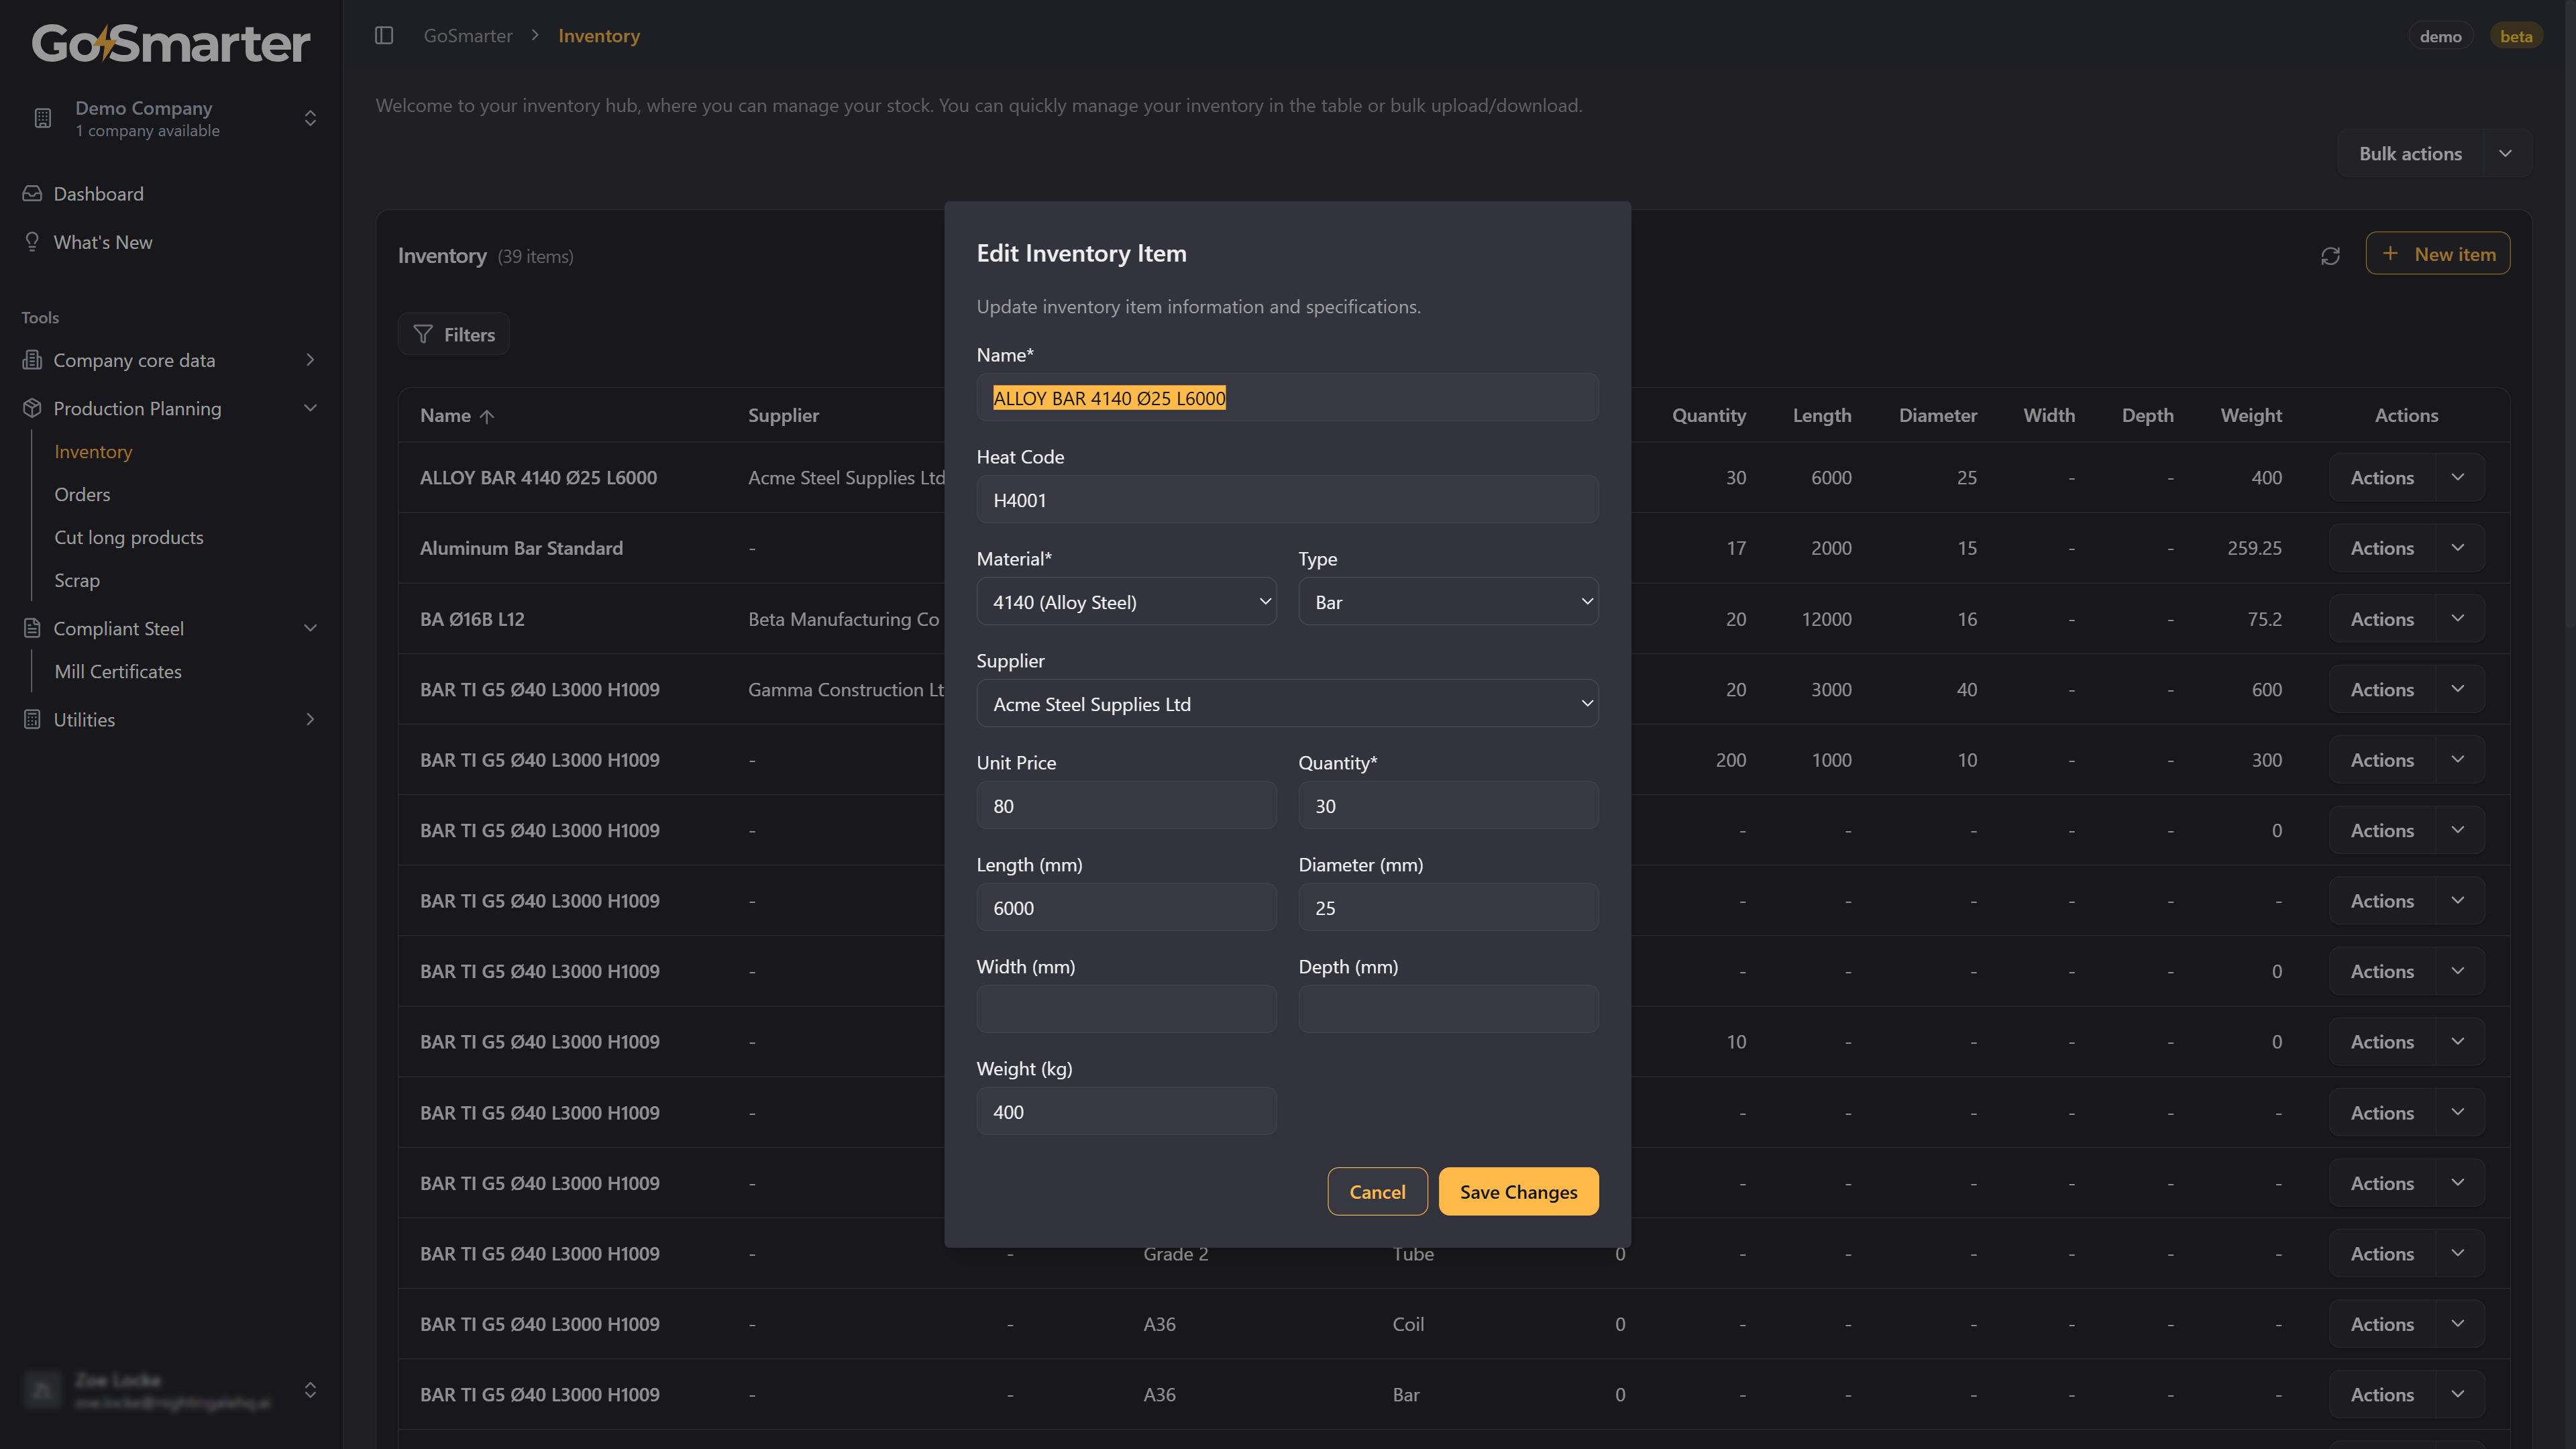
Task: Open the Supplier dropdown in dialog
Action: click(1286, 704)
